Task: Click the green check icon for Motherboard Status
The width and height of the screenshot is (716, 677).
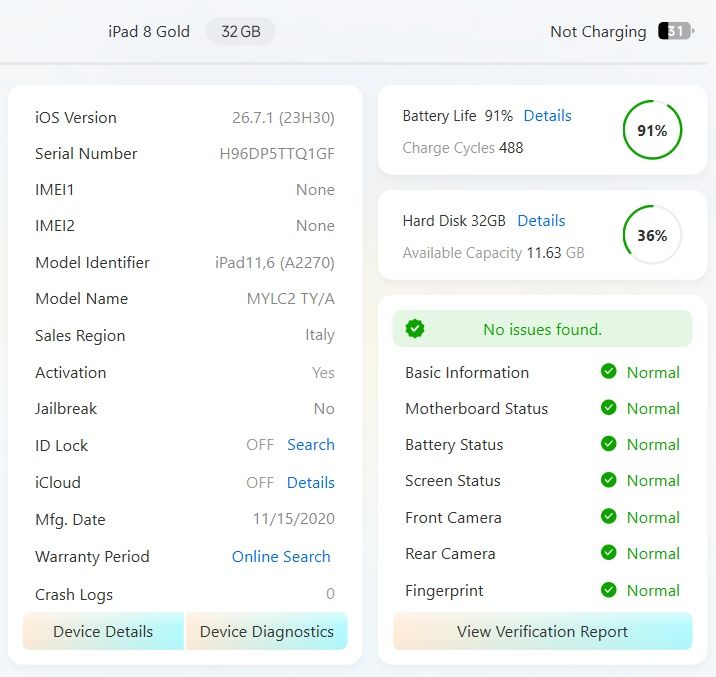Action: [609, 408]
